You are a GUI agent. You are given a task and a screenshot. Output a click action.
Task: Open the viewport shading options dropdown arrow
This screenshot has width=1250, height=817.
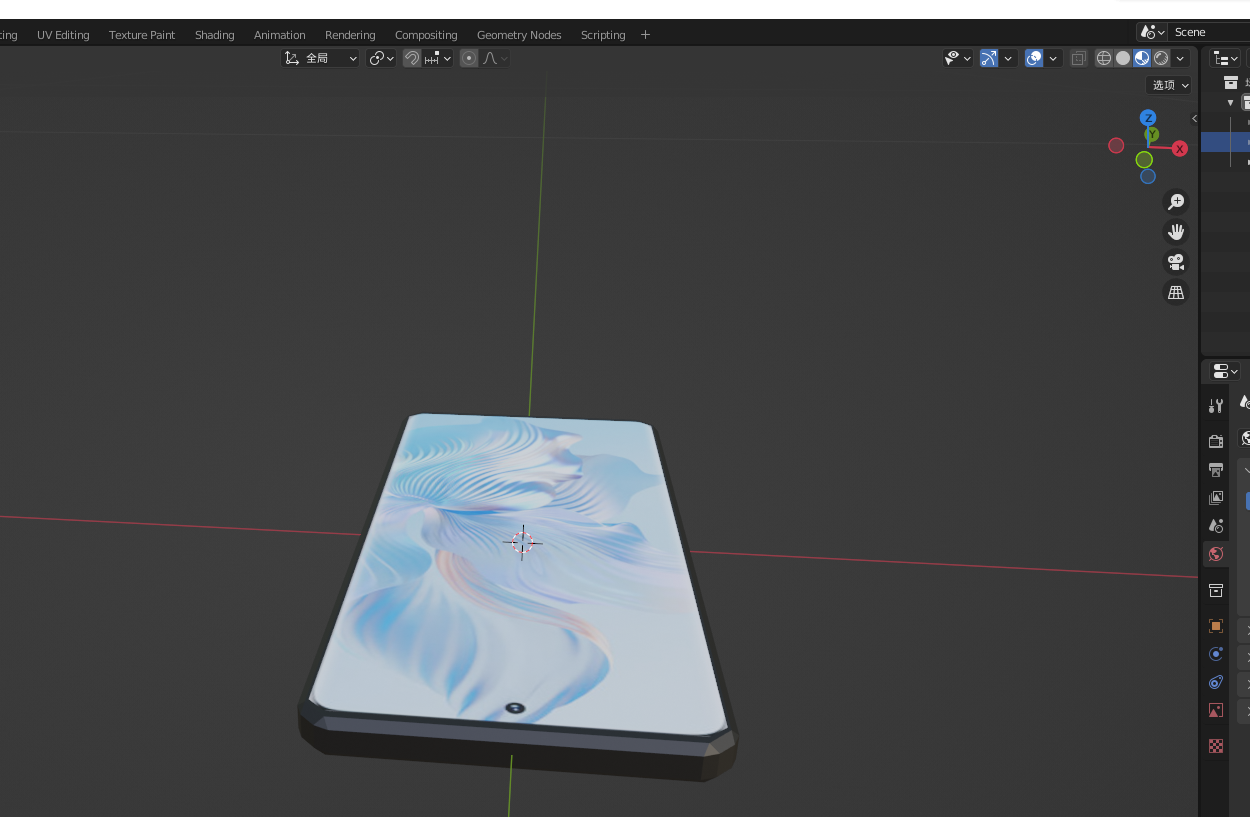(1181, 58)
